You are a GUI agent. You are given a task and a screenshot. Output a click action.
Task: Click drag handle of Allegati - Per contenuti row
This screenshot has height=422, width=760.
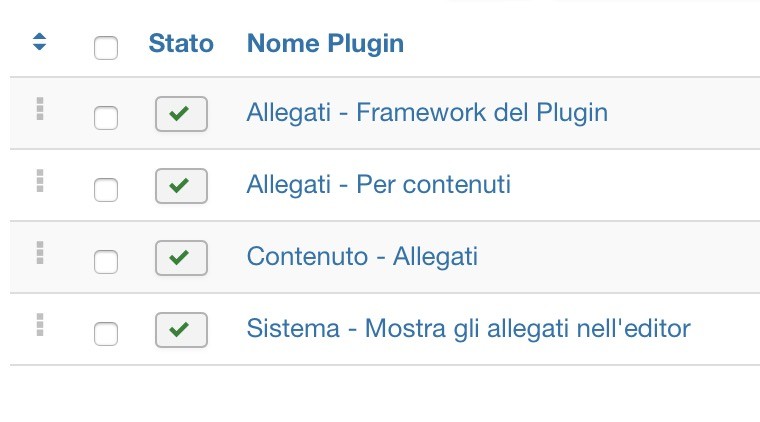(x=40, y=181)
